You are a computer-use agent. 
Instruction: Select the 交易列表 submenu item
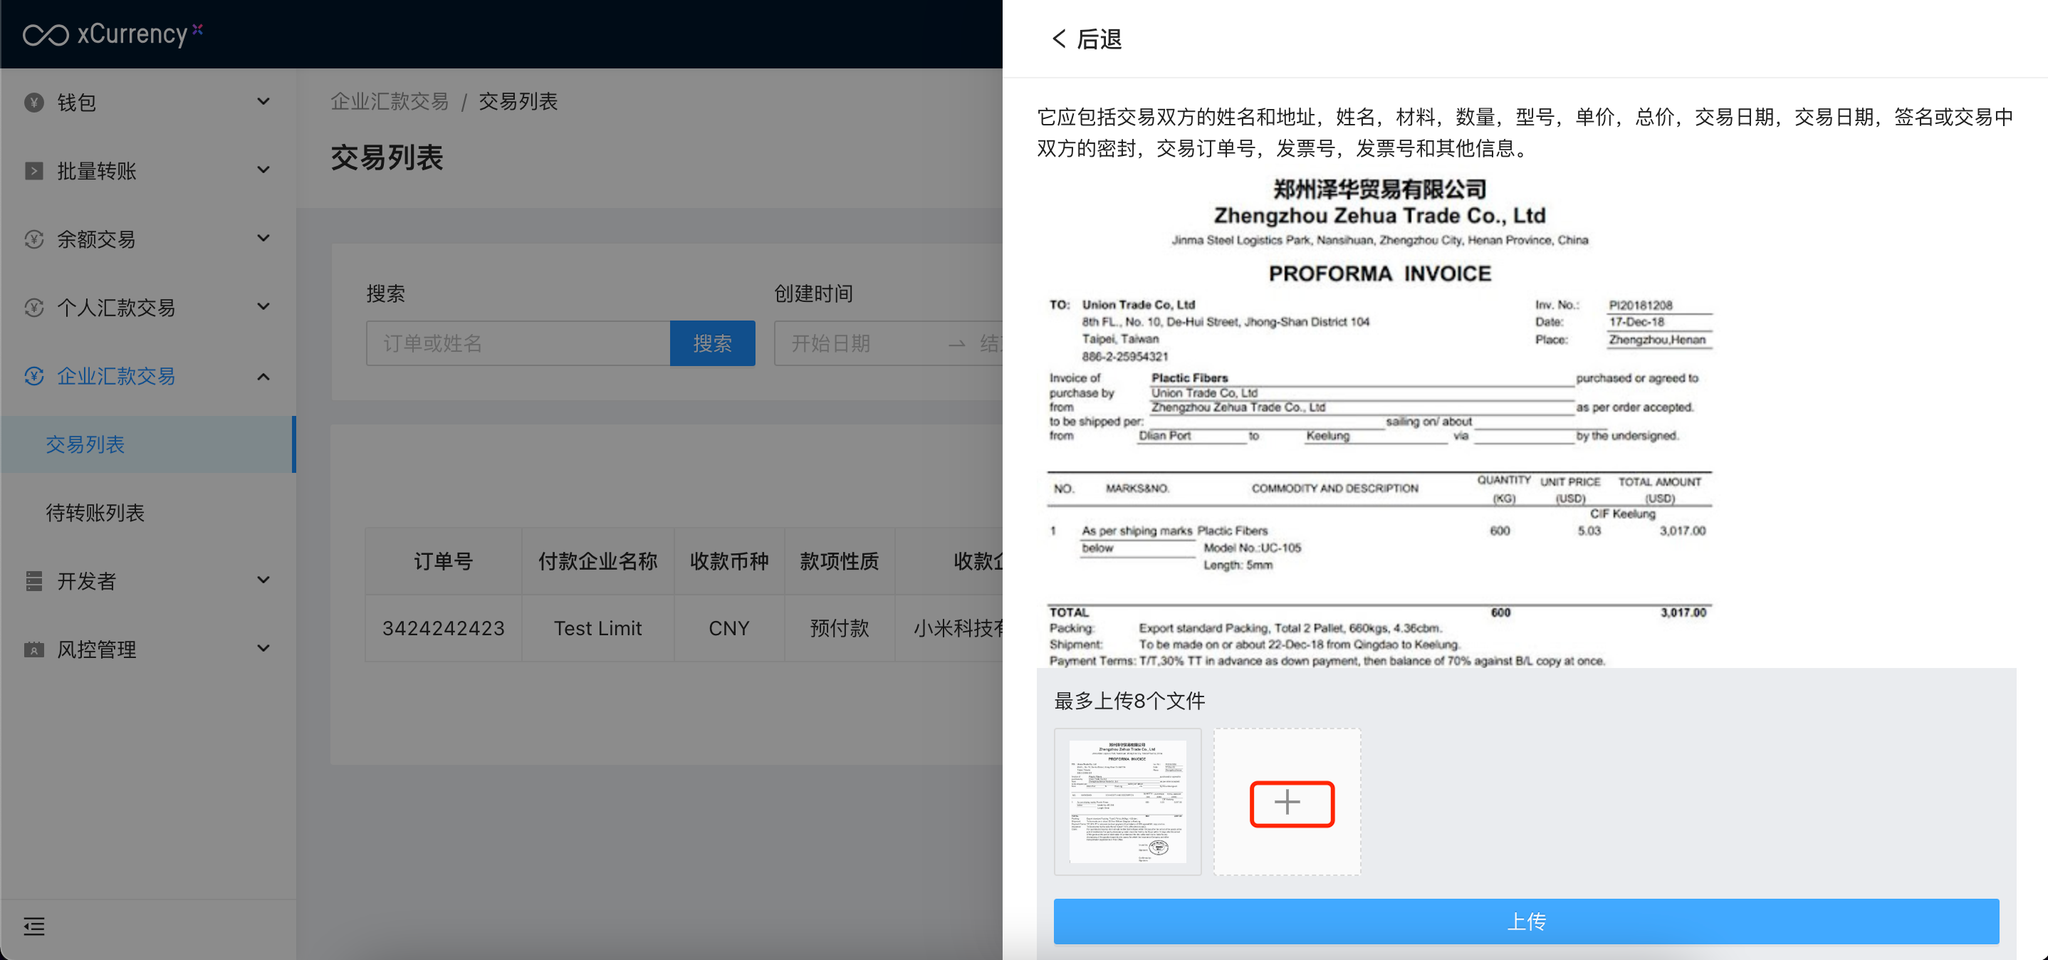tap(148, 444)
